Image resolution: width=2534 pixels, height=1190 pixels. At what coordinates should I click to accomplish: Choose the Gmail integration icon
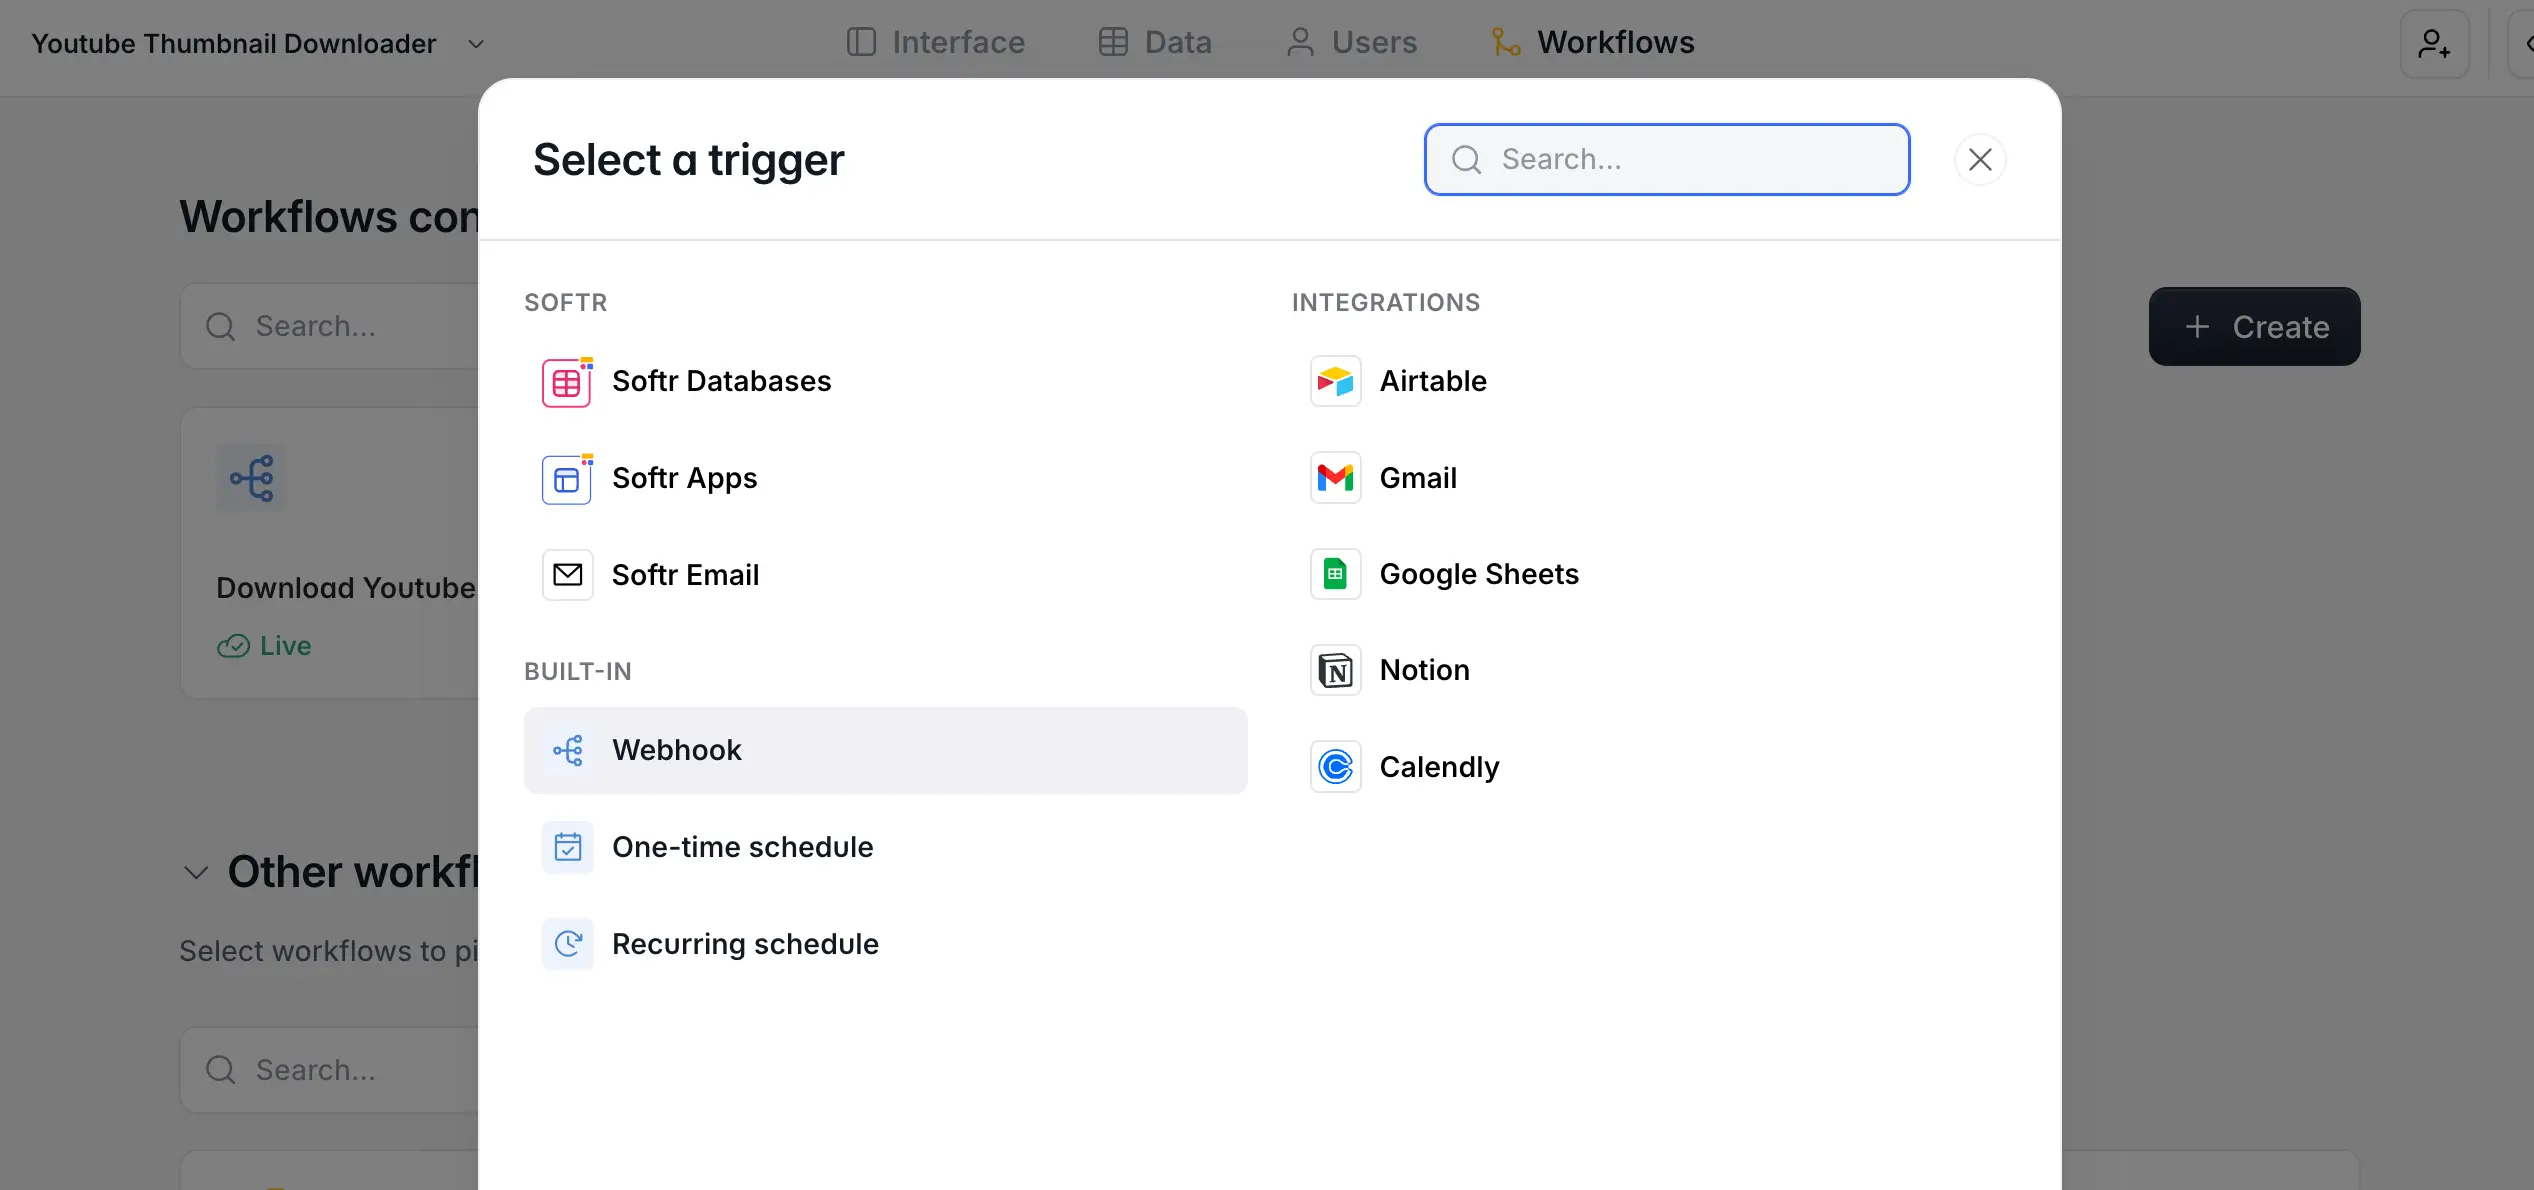1335,479
